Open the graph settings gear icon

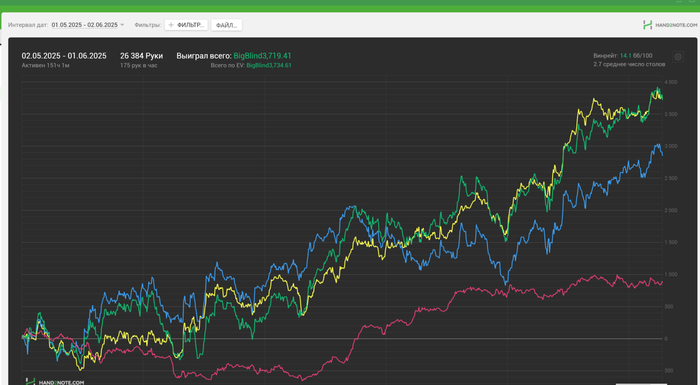point(678,57)
